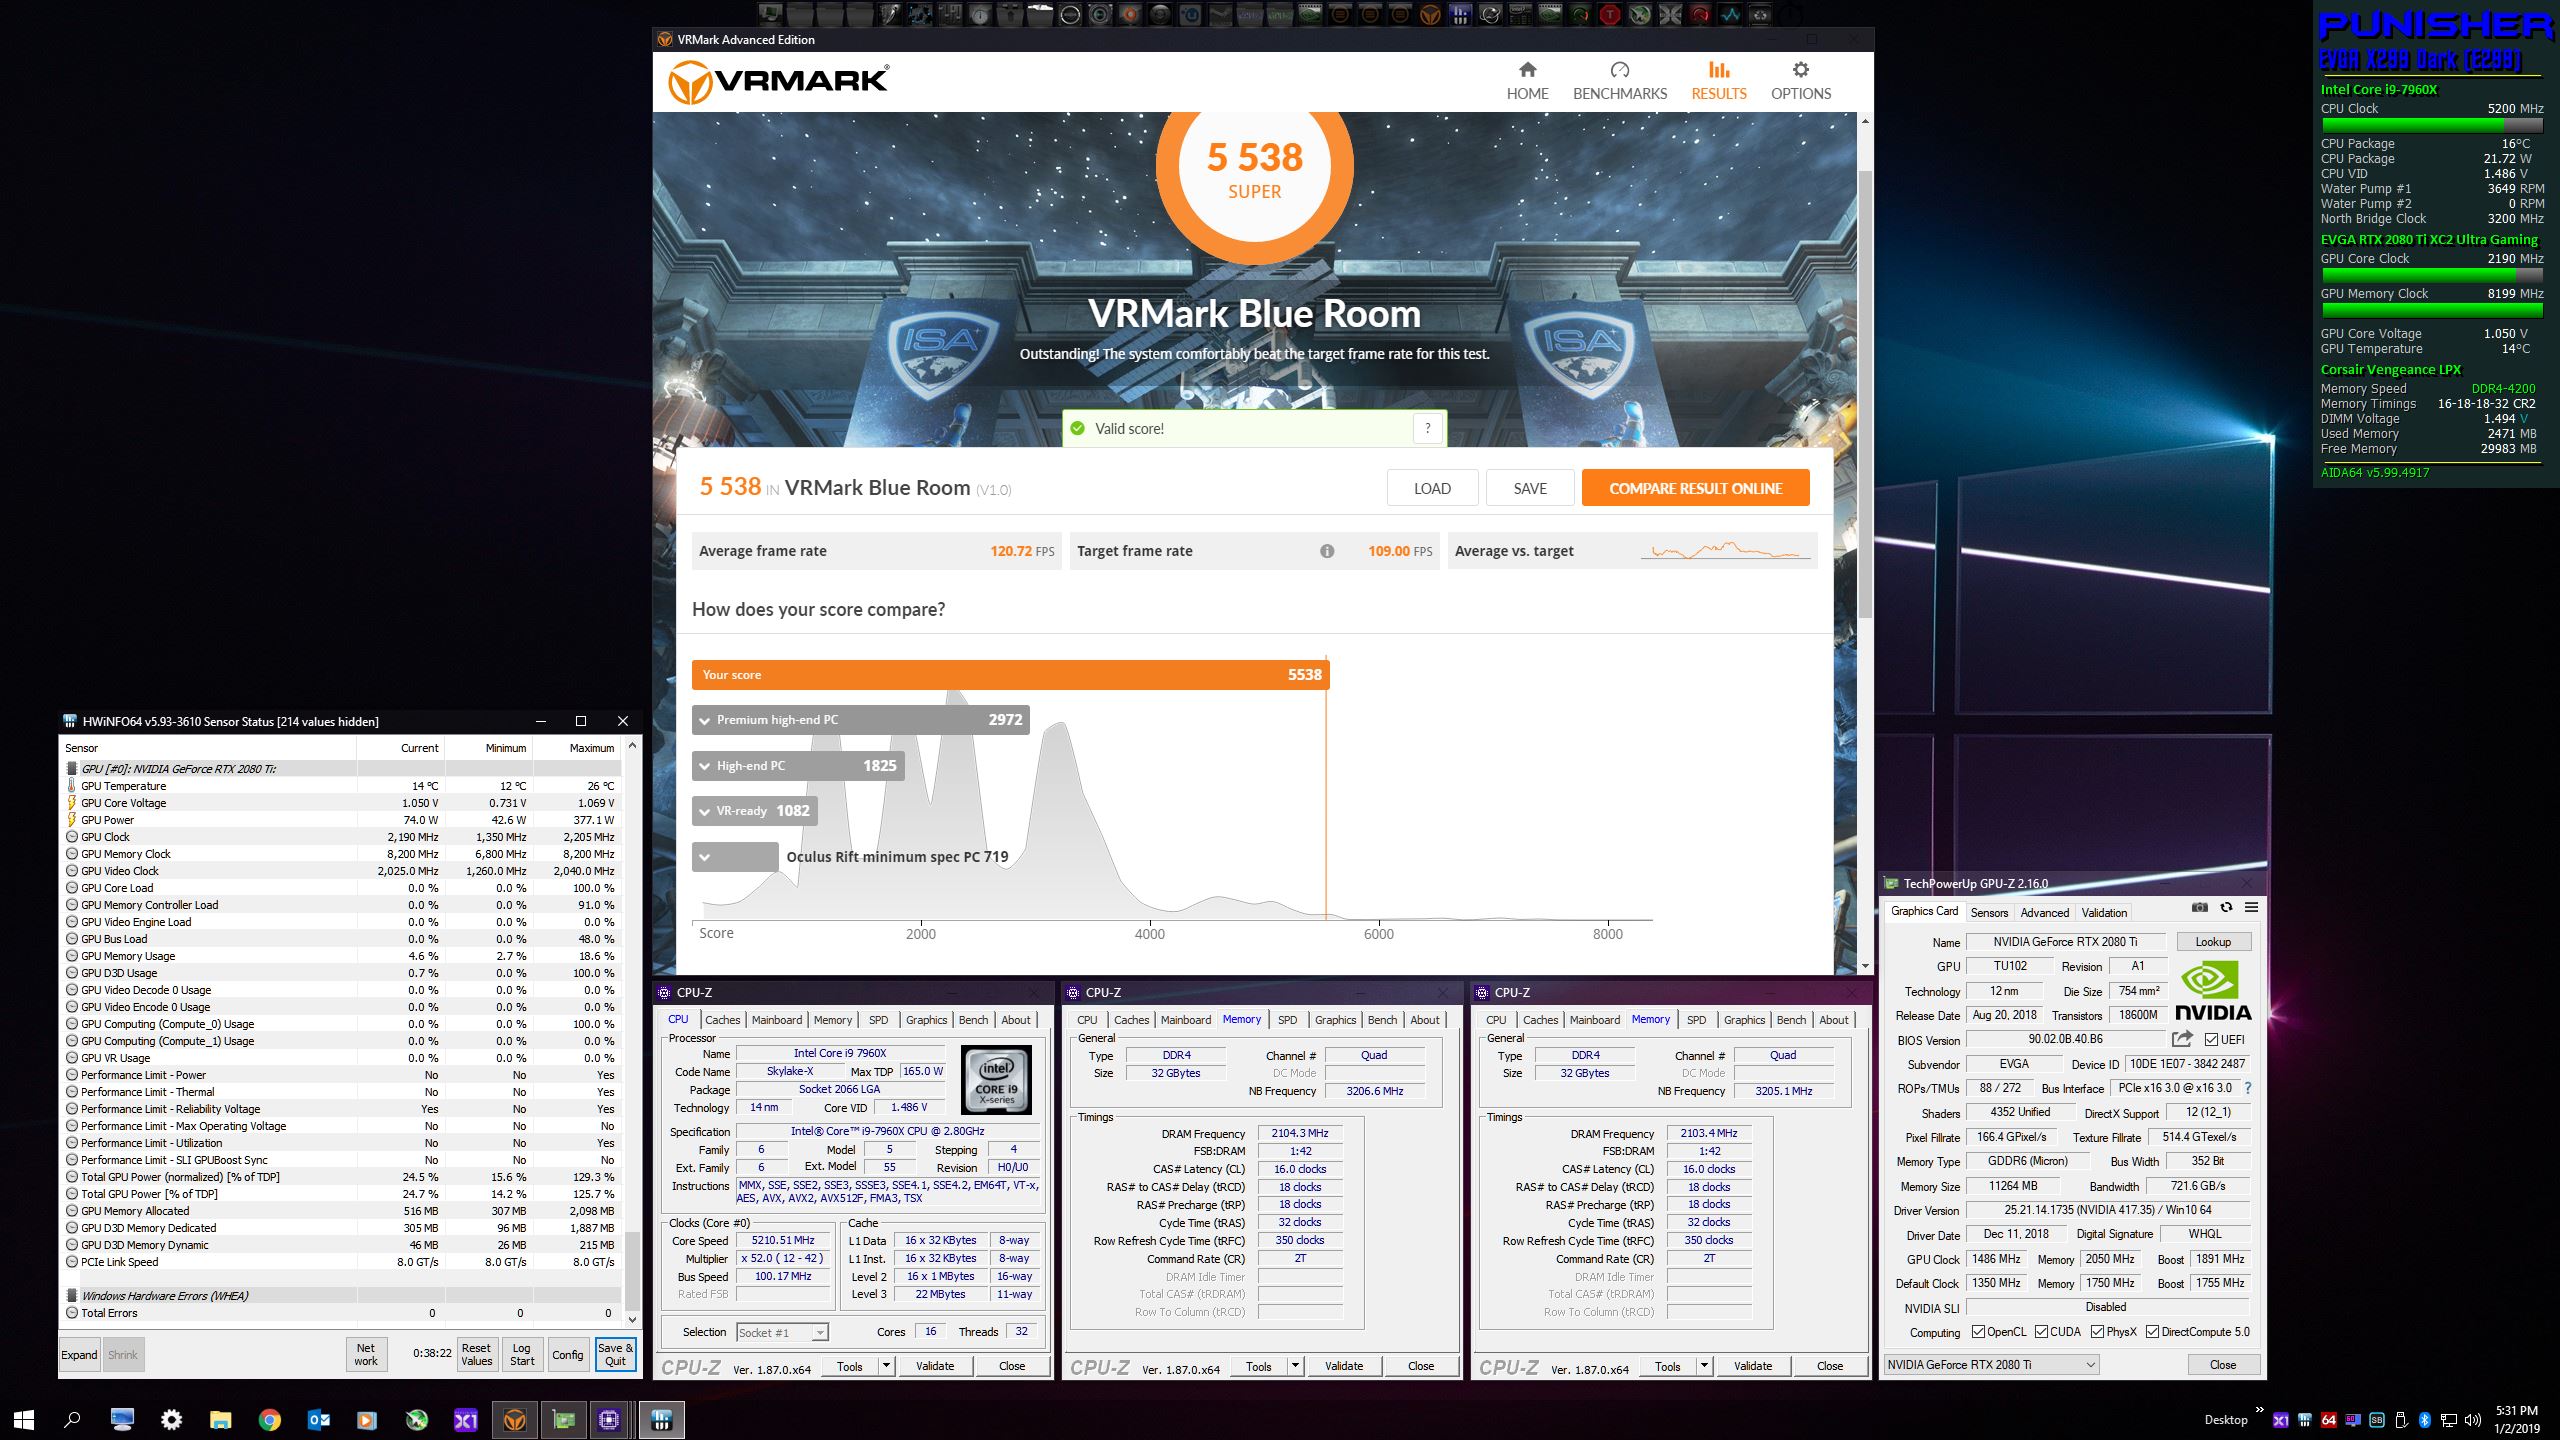The width and height of the screenshot is (2560, 1440).
Task: Click the Bus Interface question mark icon
Action: (2248, 1088)
